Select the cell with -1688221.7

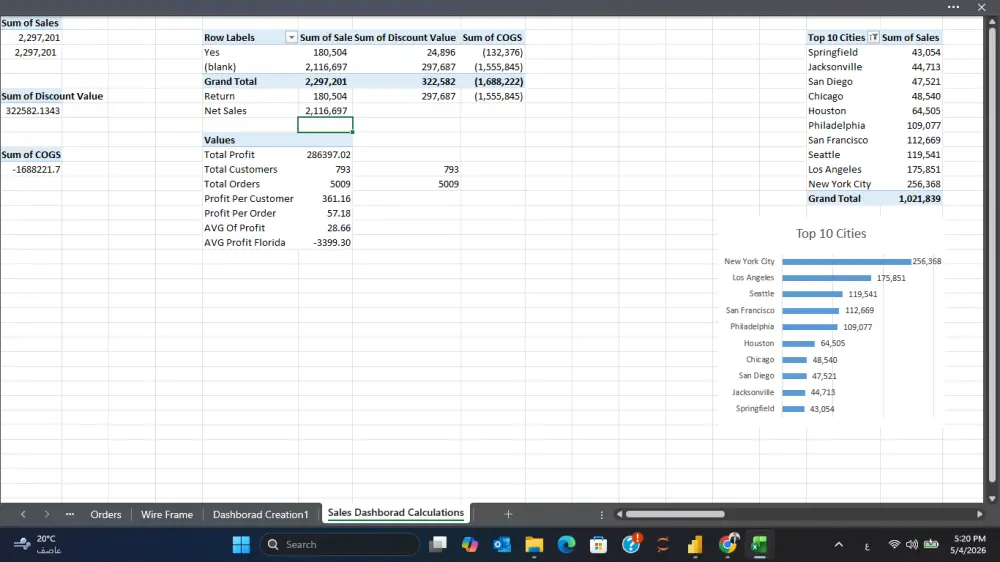[31, 170]
